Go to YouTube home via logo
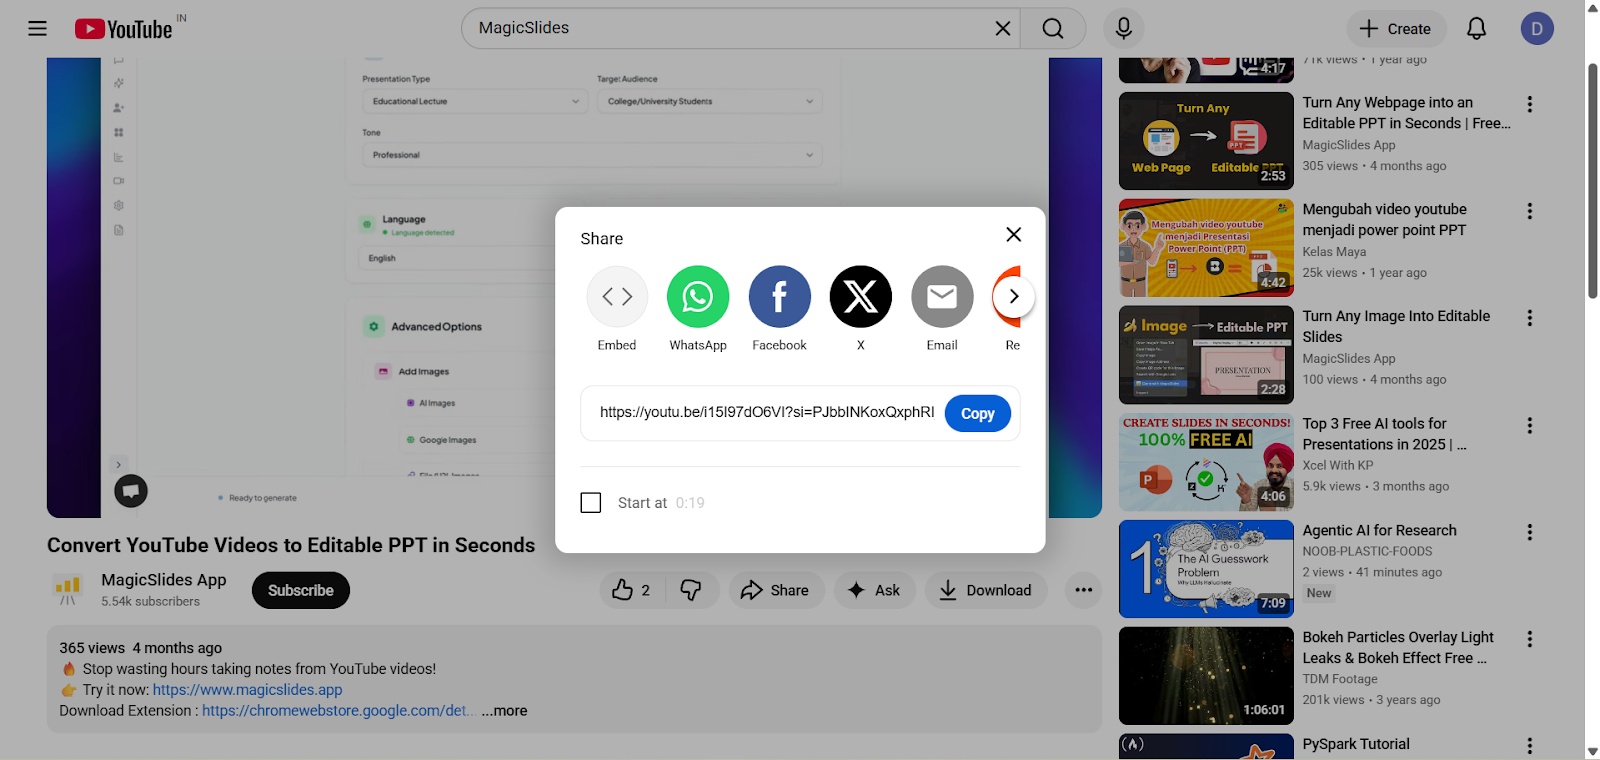This screenshot has width=1600, height=760. (x=124, y=29)
